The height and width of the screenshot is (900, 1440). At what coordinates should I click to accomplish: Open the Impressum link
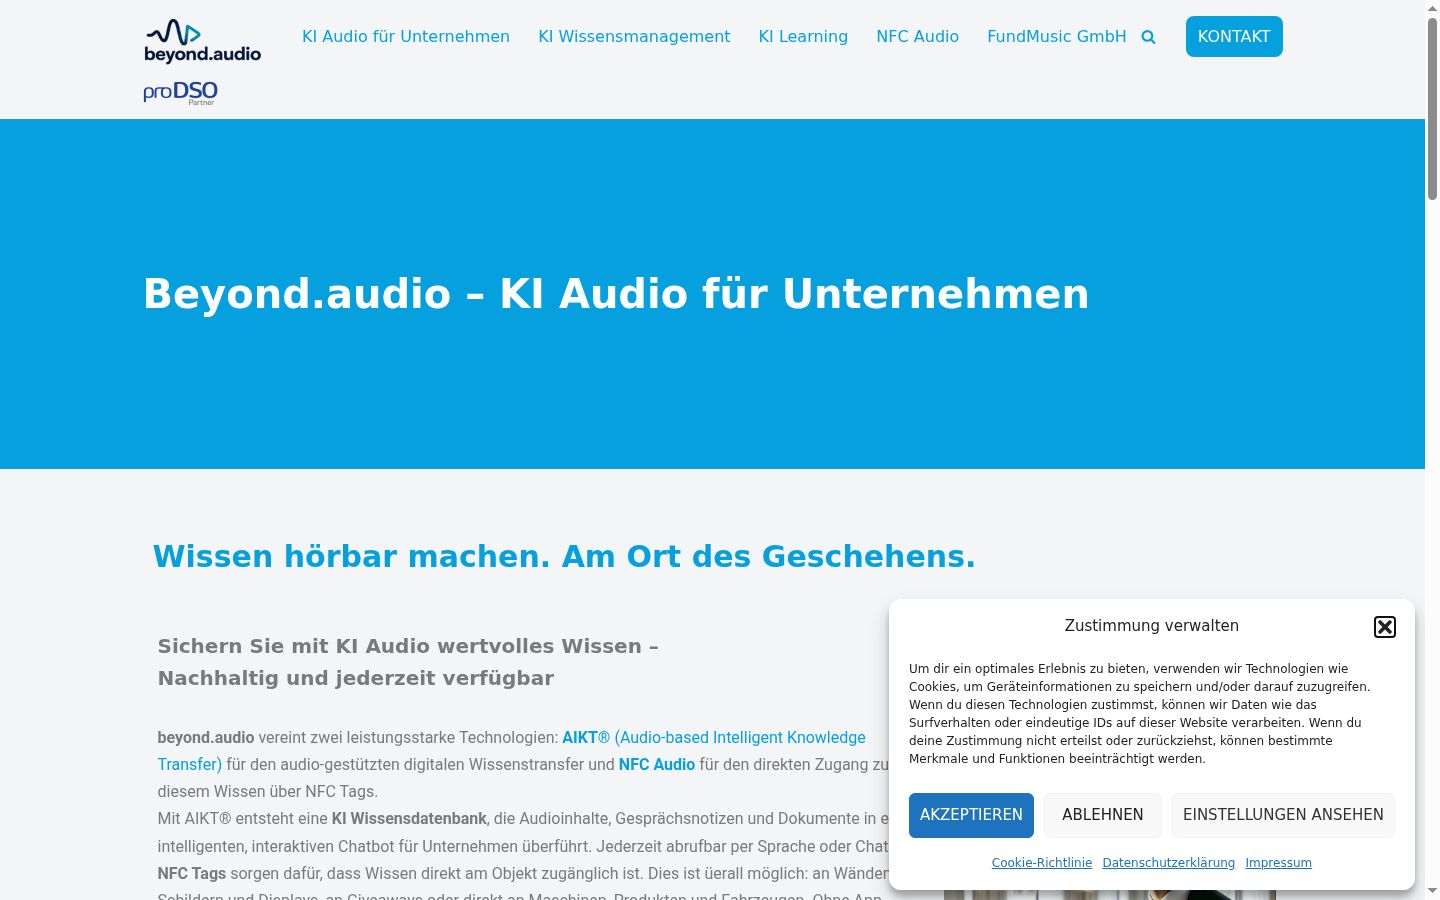pos(1278,863)
